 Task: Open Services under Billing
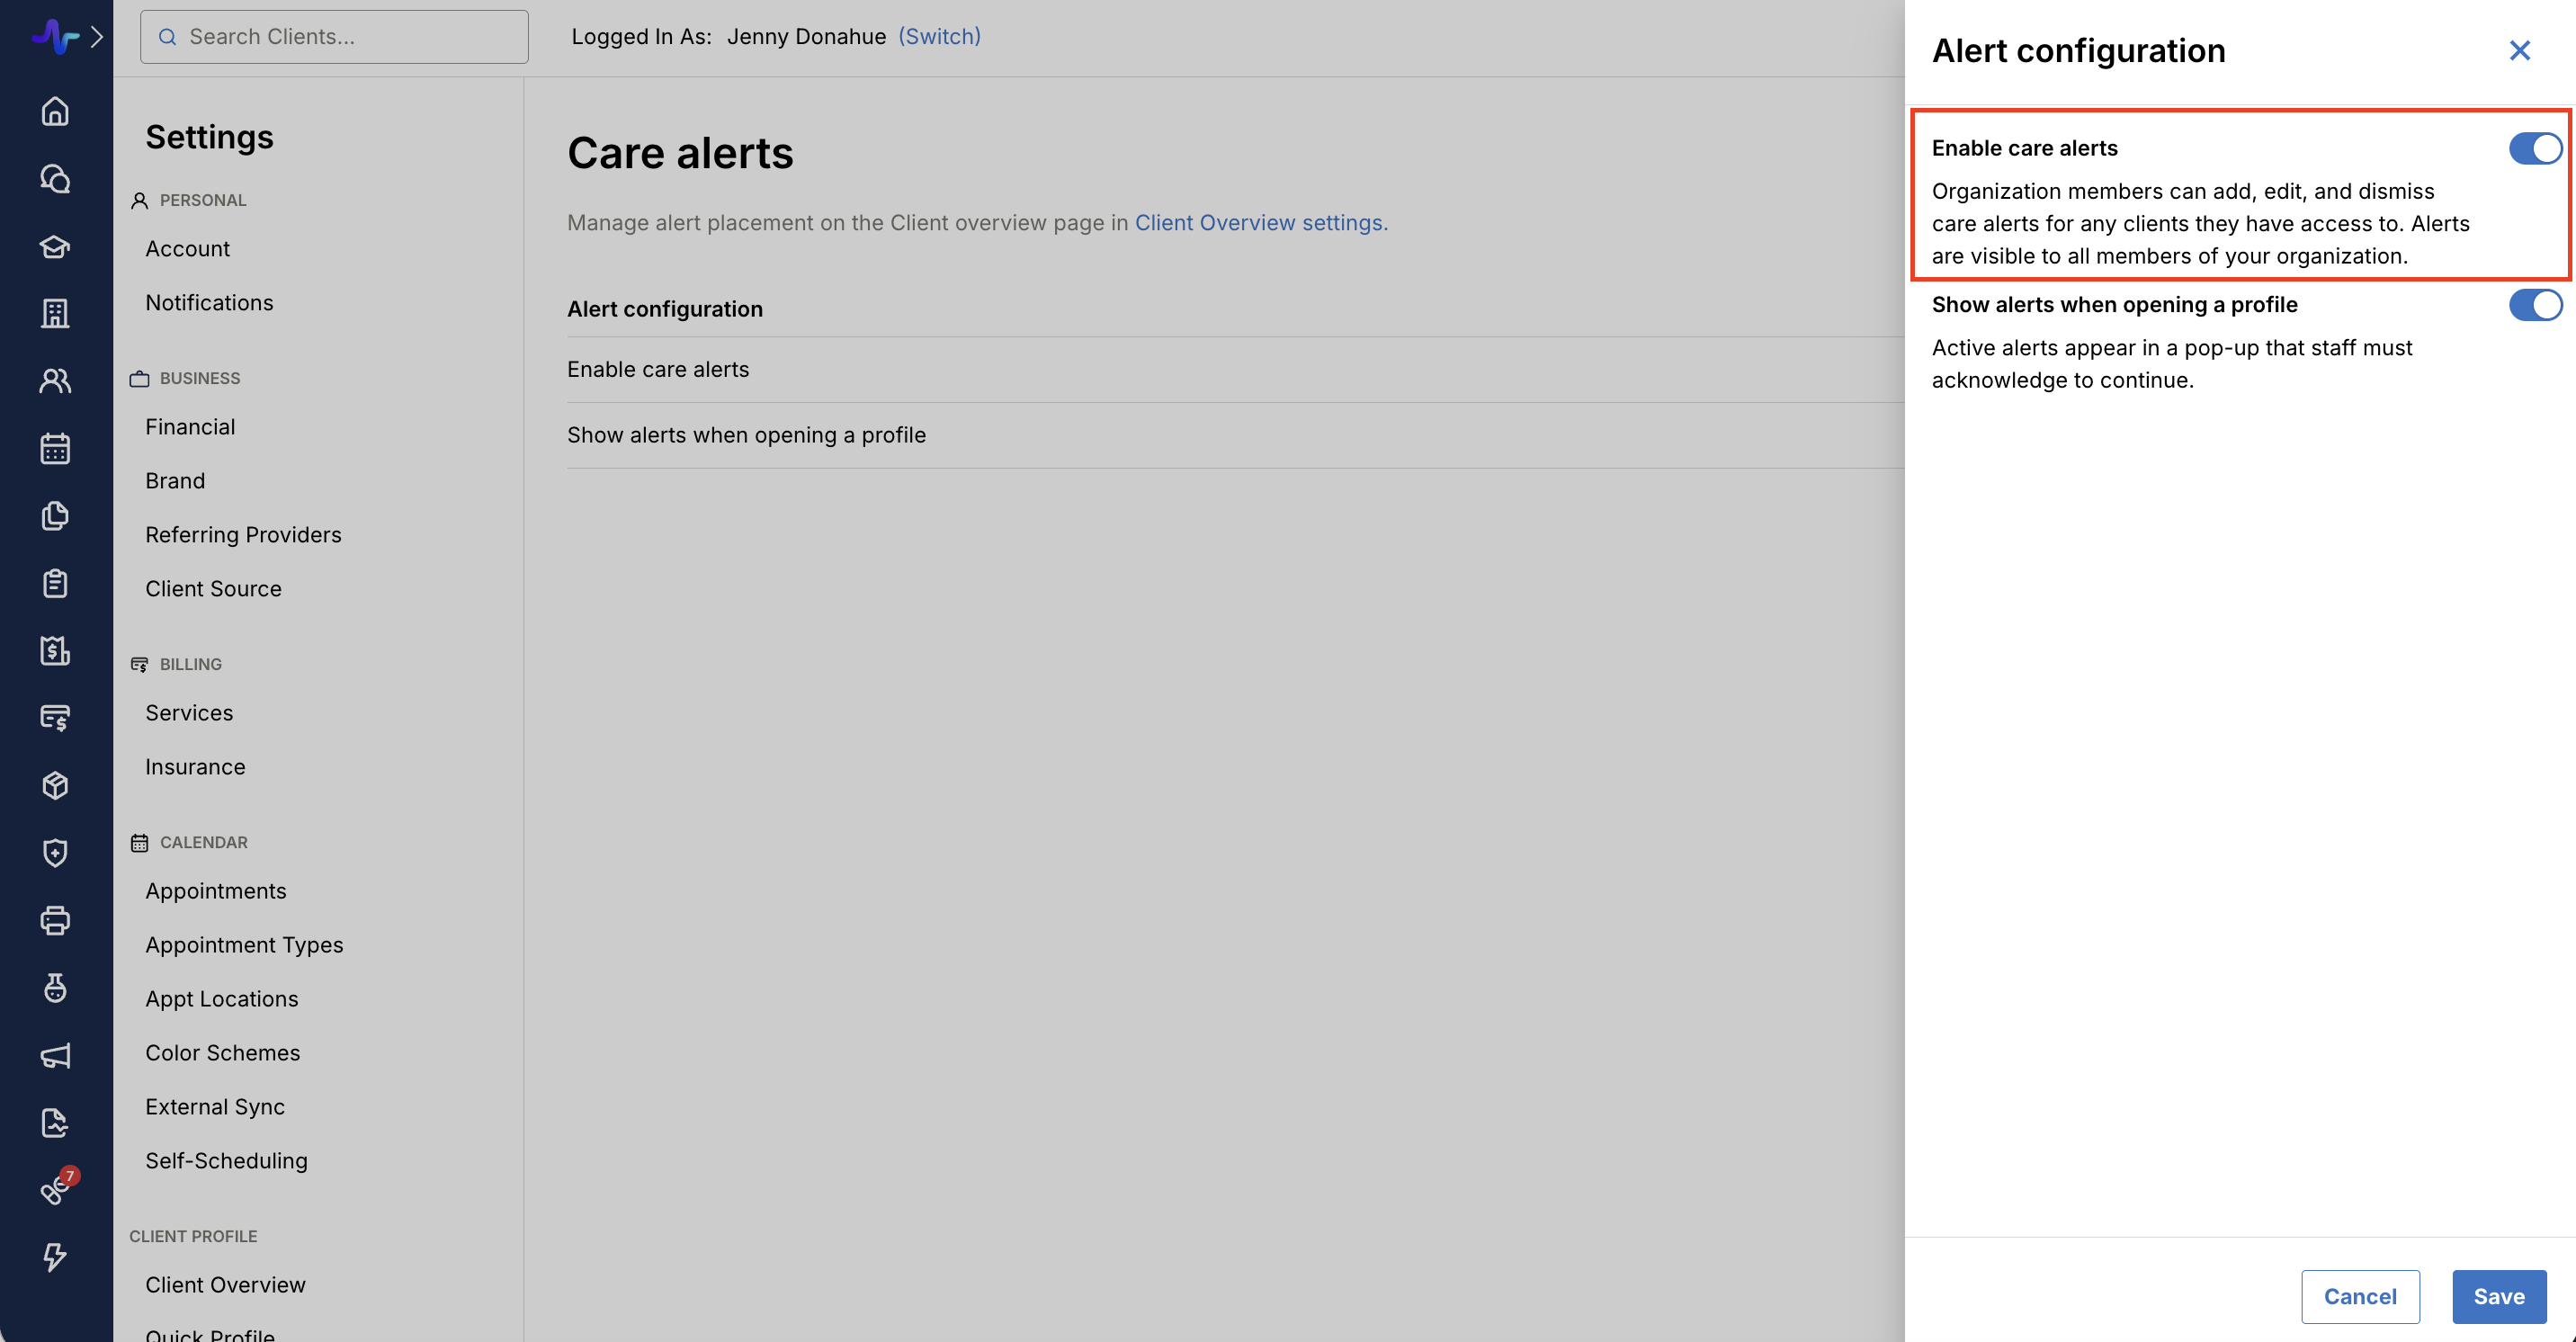189,713
